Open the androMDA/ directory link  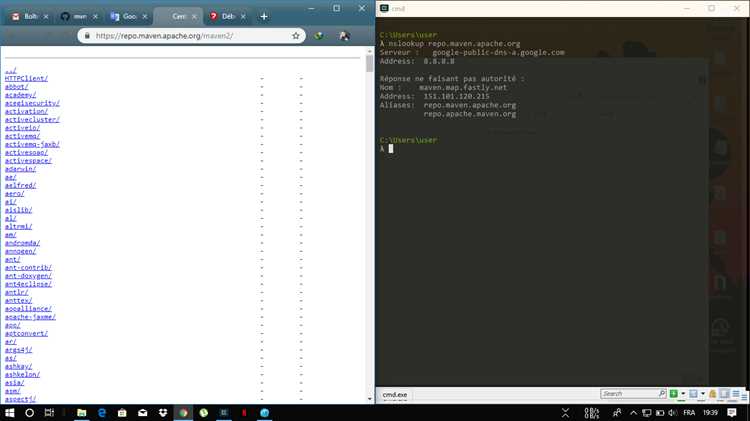pyautogui.click(x=22, y=243)
